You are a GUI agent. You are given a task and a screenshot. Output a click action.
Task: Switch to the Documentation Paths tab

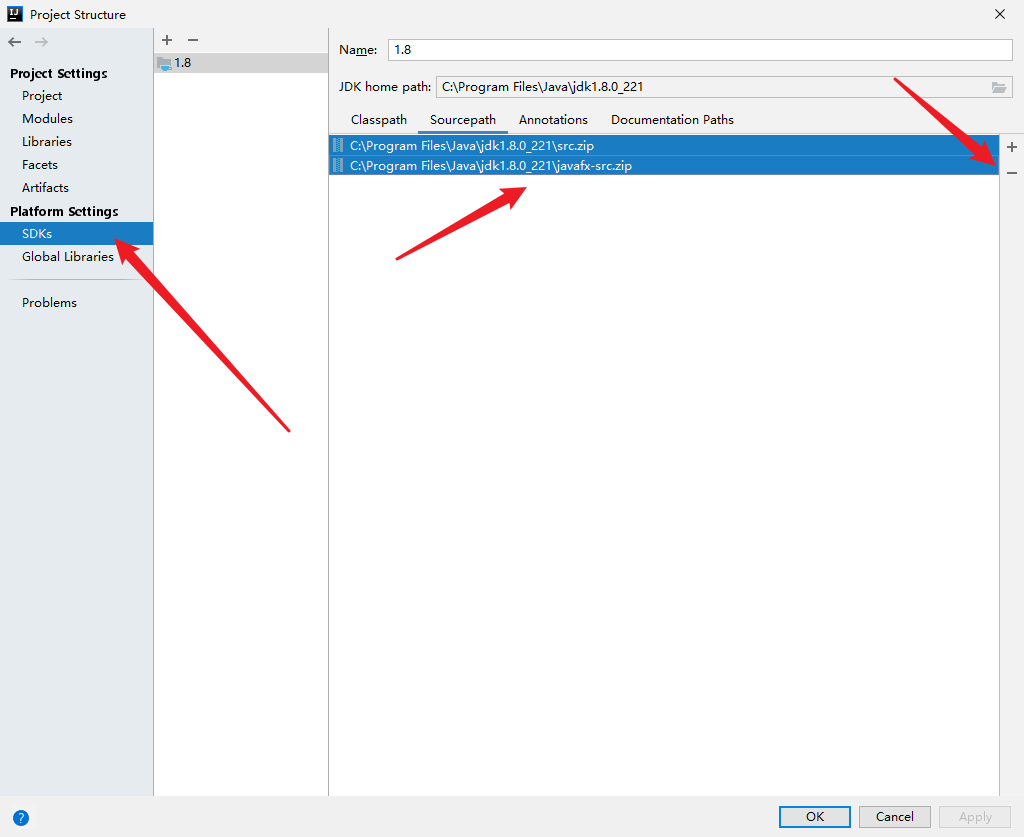[672, 119]
